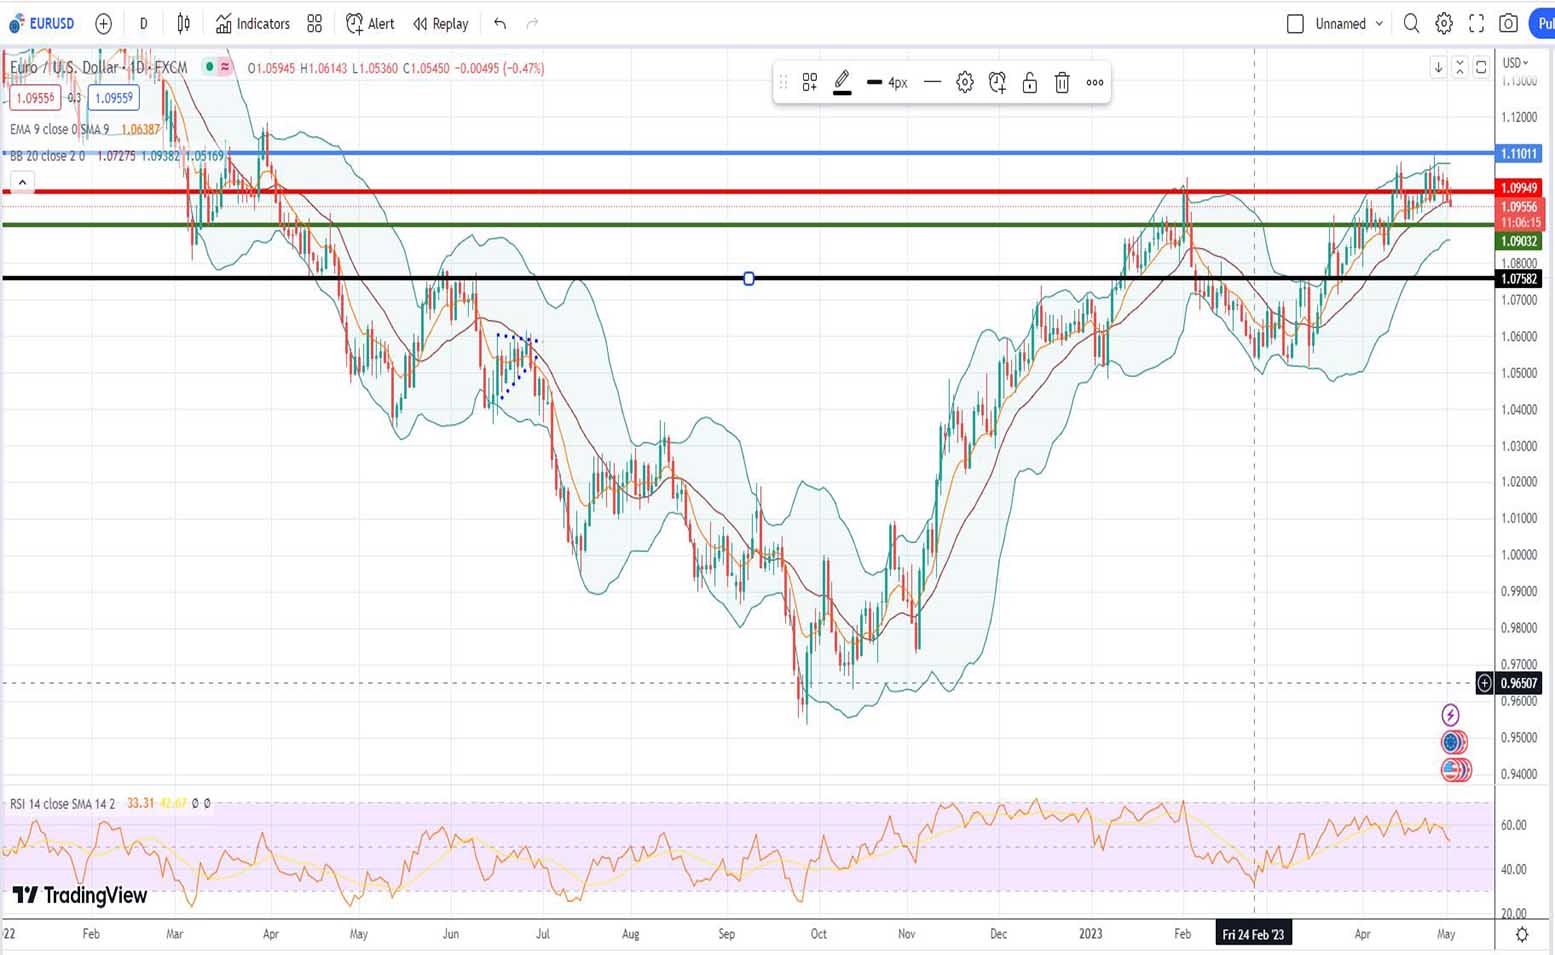Add alert on the selected horizontal line
Screen dimensions: 1555x955
(x=997, y=82)
